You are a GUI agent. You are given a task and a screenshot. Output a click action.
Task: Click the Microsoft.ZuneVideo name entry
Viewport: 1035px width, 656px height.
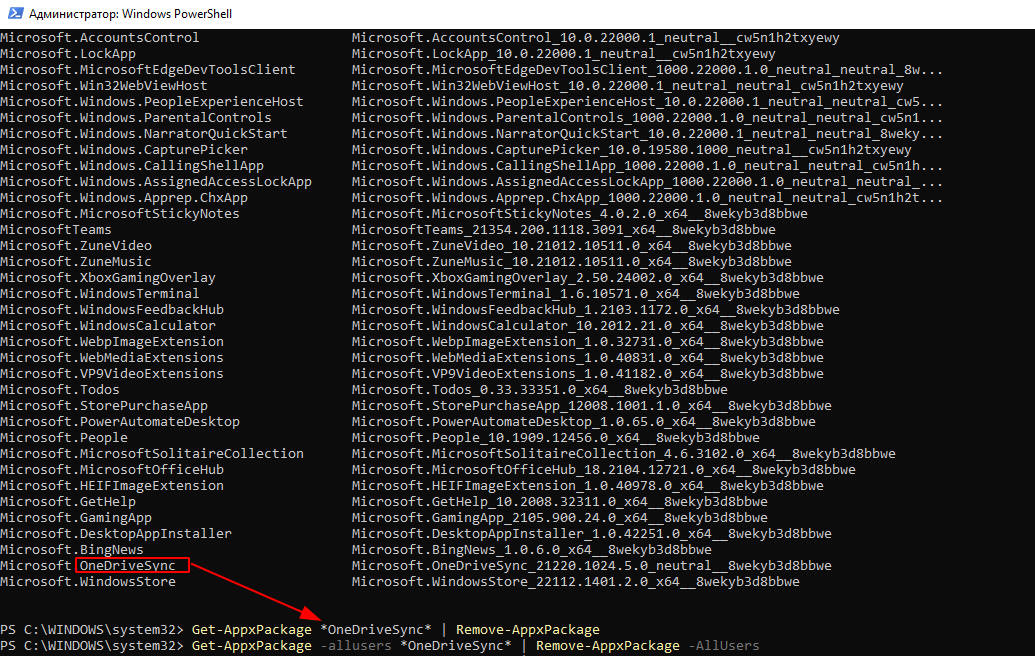(76, 246)
